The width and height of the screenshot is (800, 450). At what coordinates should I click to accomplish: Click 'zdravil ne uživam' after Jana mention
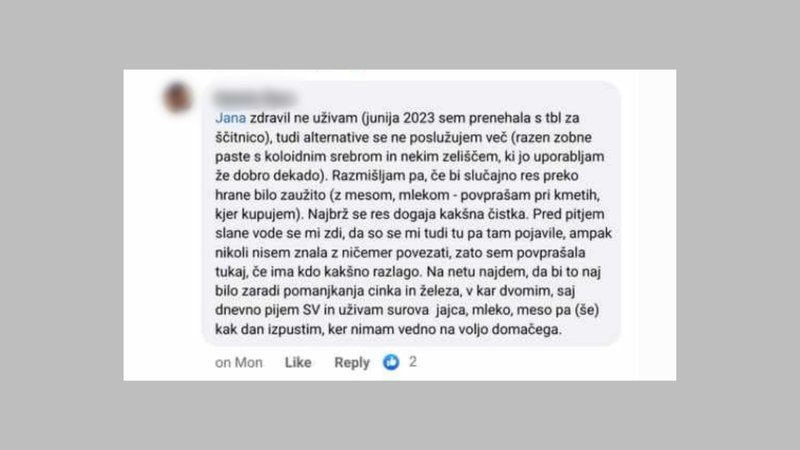[304, 118]
